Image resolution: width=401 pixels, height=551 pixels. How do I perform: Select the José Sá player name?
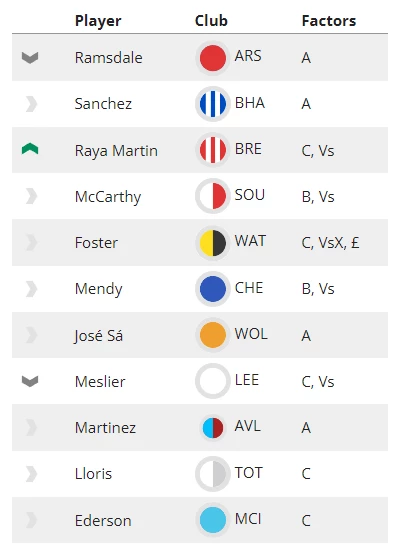pos(99,336)
